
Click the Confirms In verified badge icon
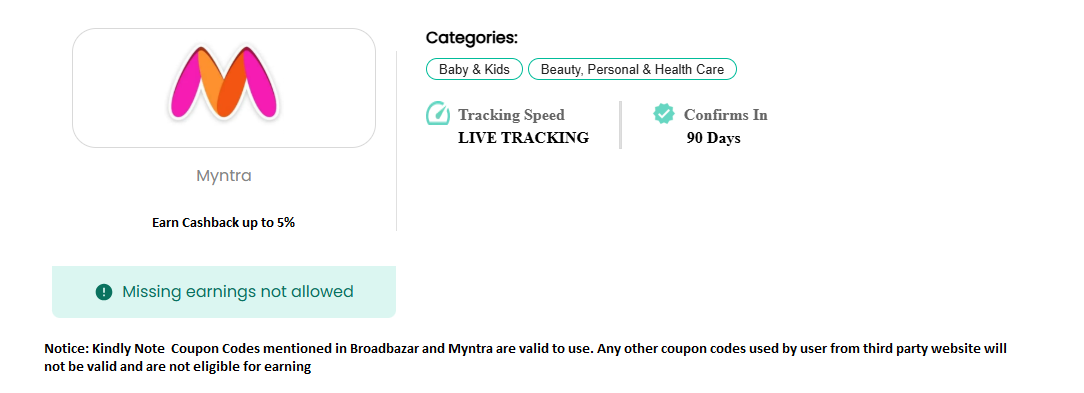664,113
